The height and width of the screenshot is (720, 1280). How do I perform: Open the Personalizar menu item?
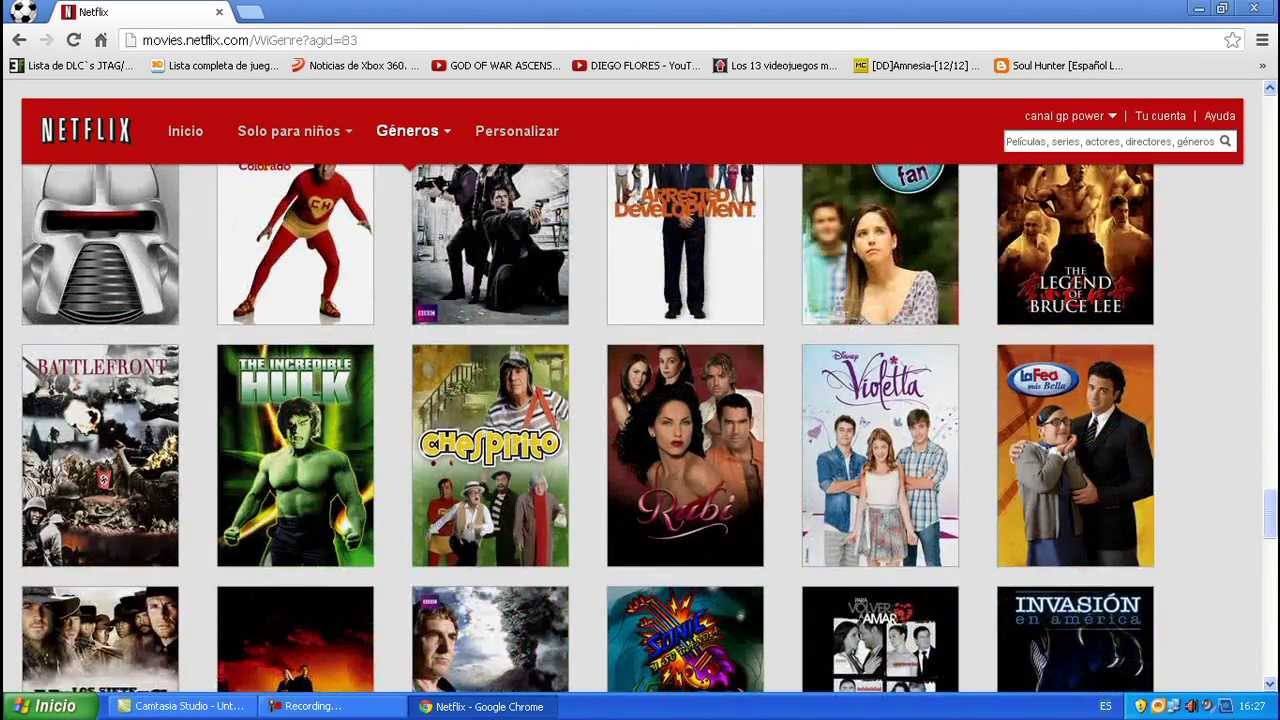pos(517,131)
